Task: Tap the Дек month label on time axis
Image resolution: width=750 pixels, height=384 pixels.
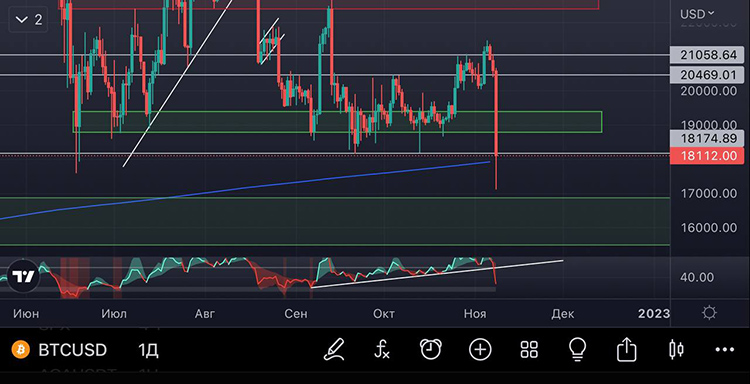Action: point(562,314)
